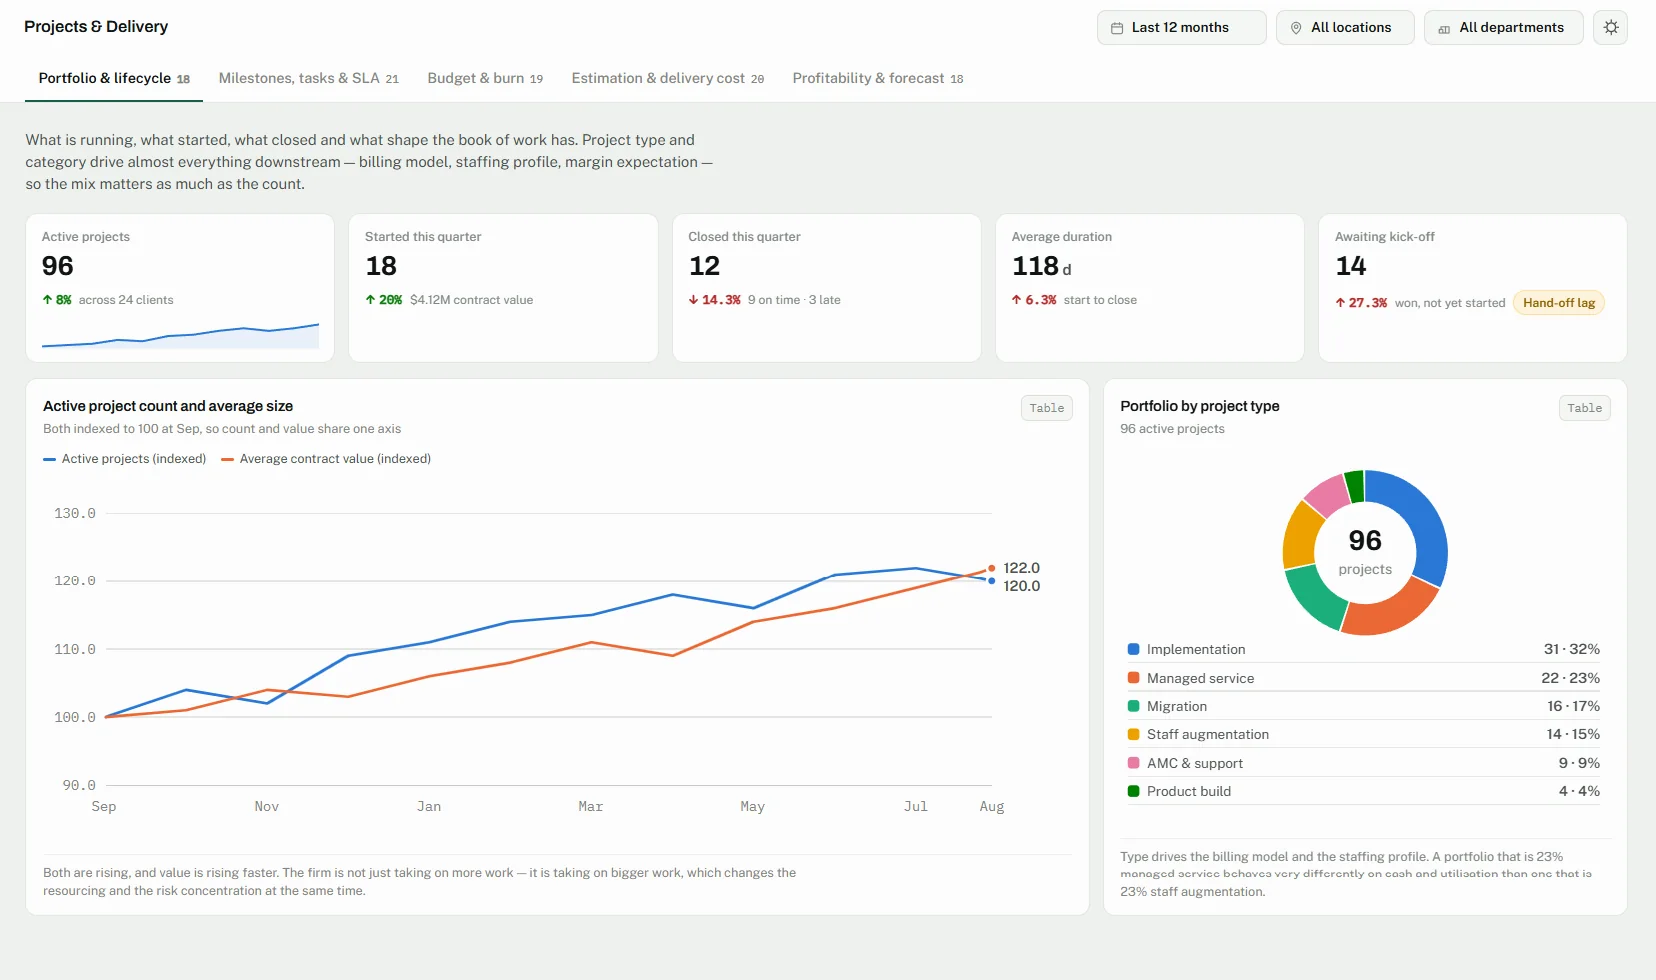Open the All locations filter
Screen dimensions: 1656x980
1345,28
